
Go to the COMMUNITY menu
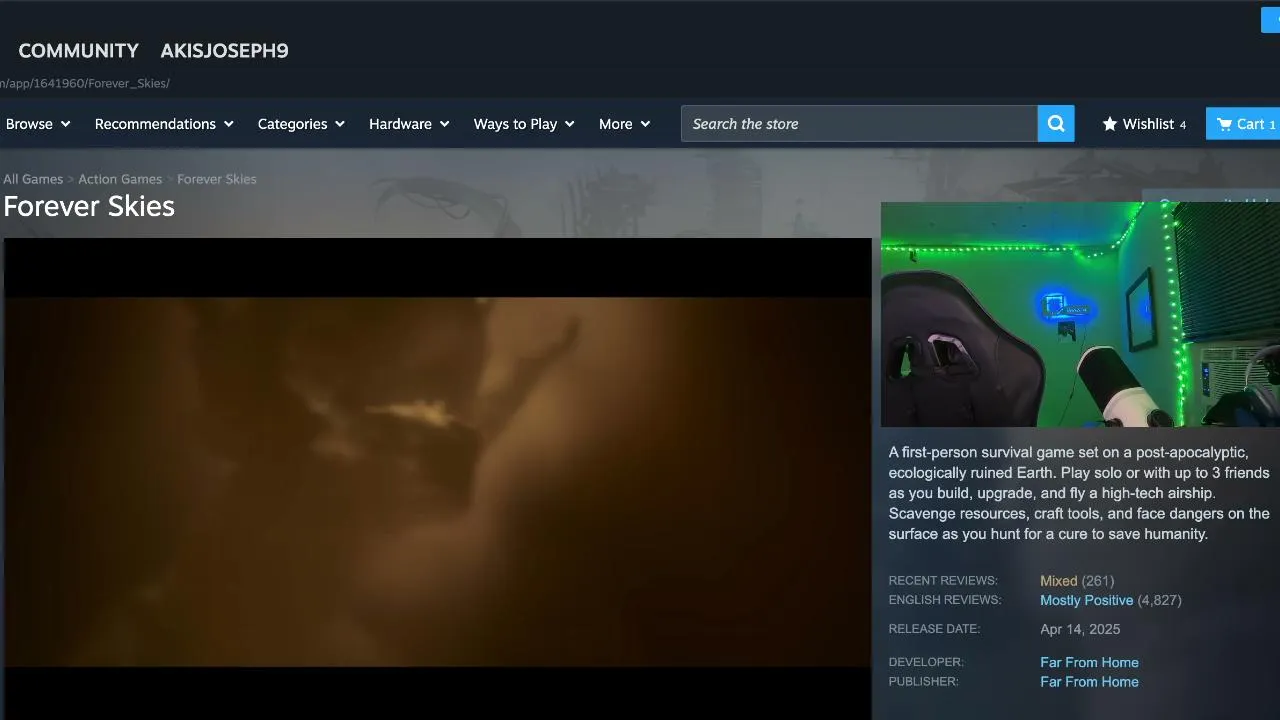(79, 51)
